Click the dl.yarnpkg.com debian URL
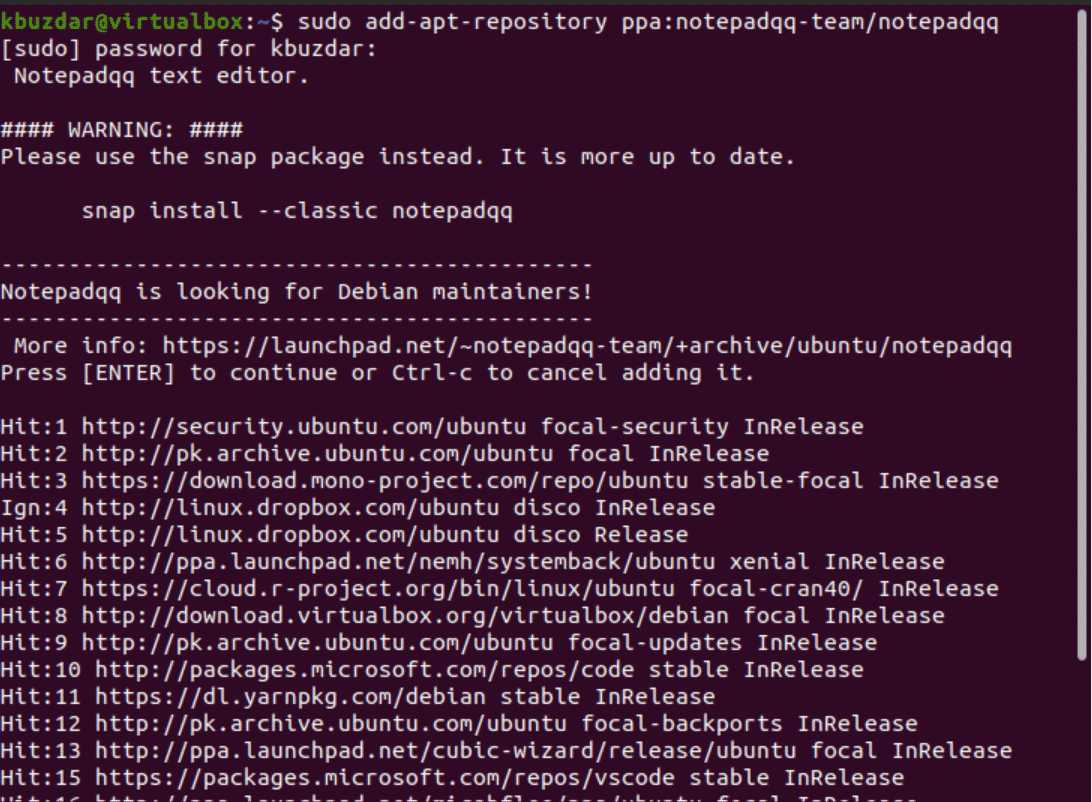1092x802 pixels. pyautogui.click(x=290, y=697)
